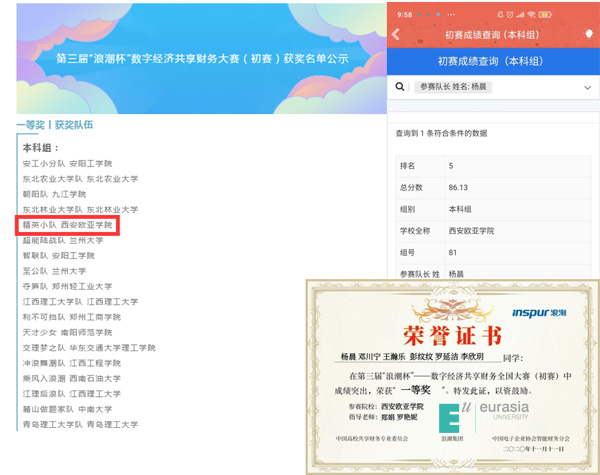Tap the lightbulb icon in the header
Viewport: 600px width, 475px height.
point(588,35)
